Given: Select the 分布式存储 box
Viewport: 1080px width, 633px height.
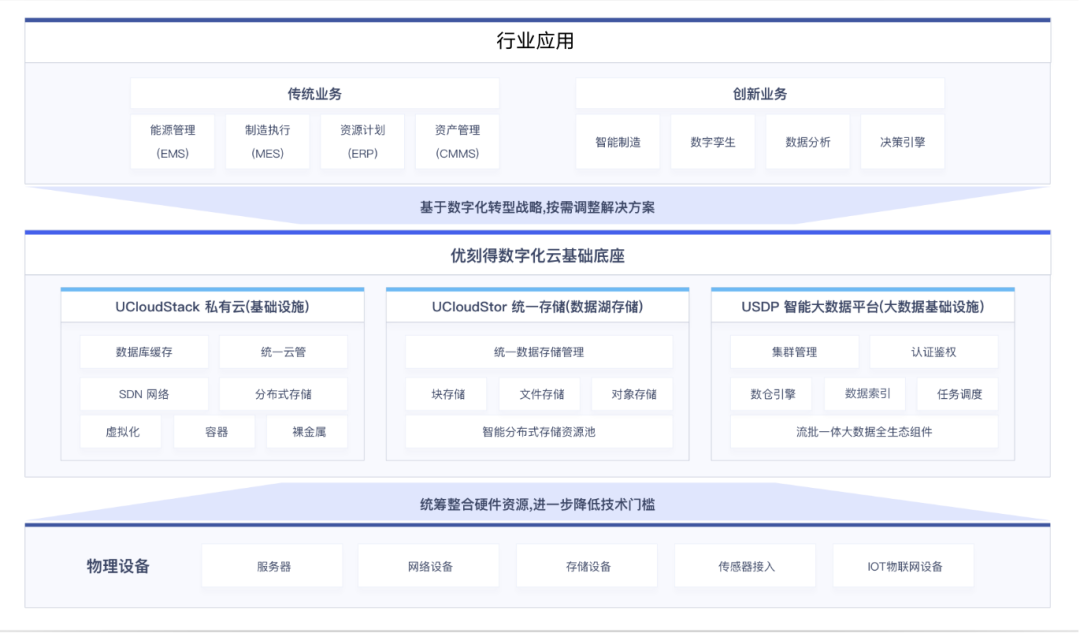Looking at the screenshot, I should pos(283,394).
